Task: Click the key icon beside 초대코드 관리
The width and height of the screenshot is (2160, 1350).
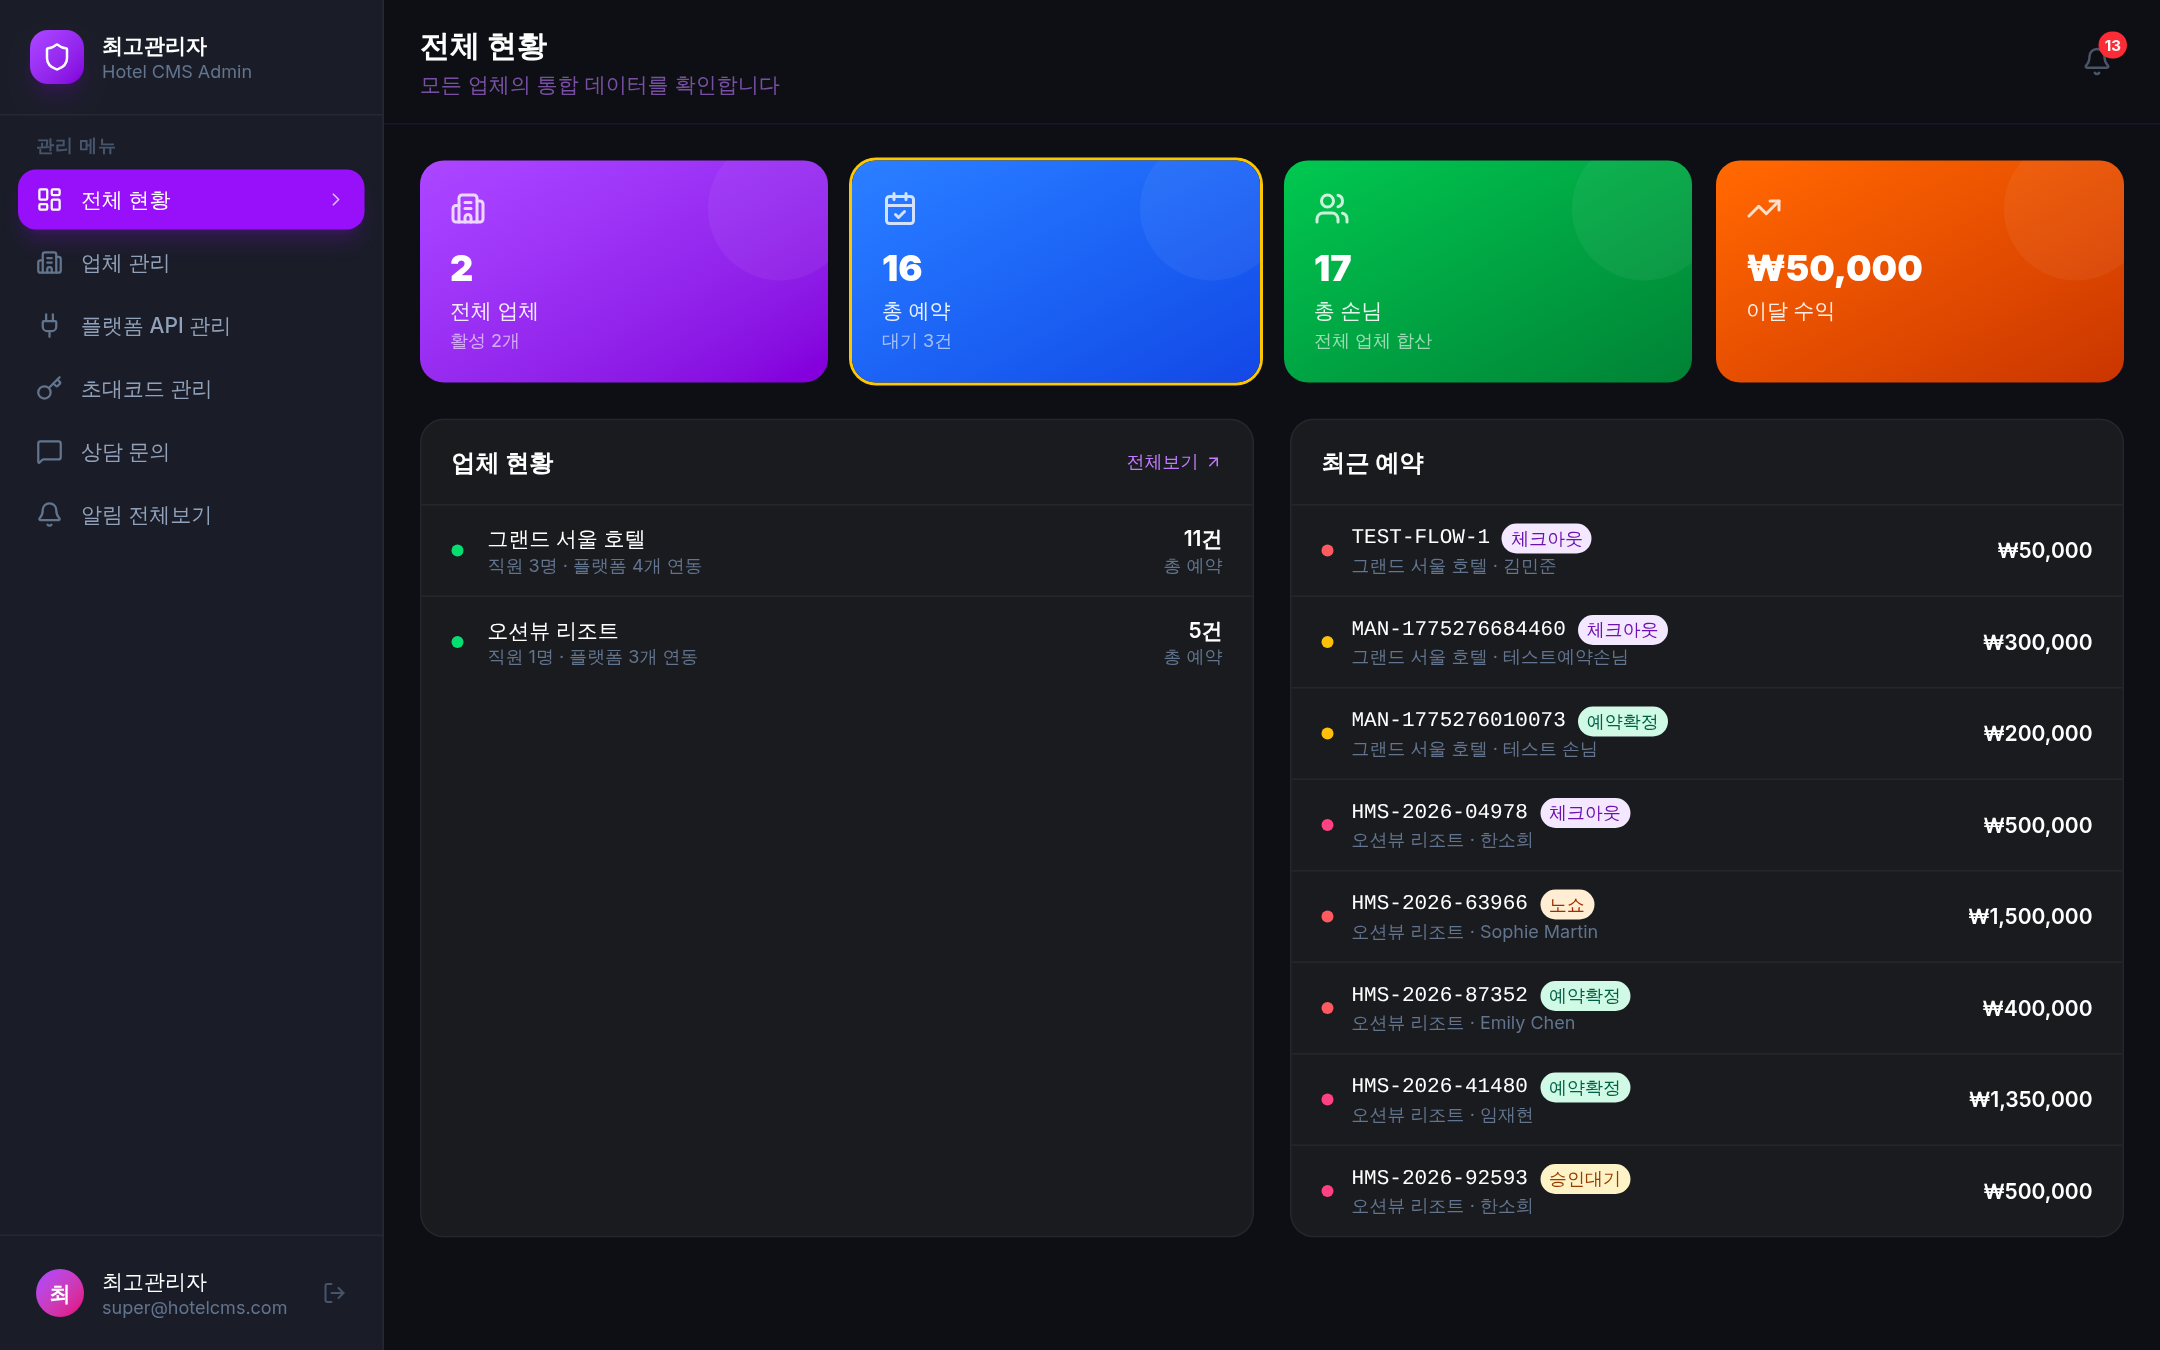Action: click(49, 388)
